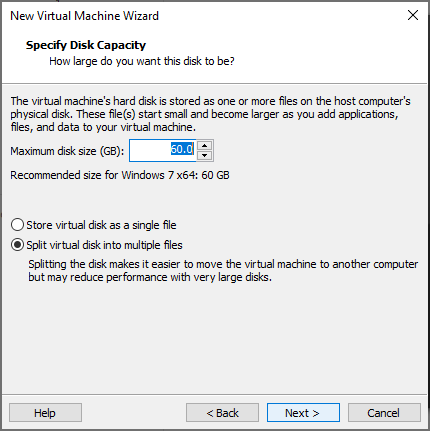This screenshot has width=430, height=431.
Task: Click the "multiple files" option label text
Action: 104,245
